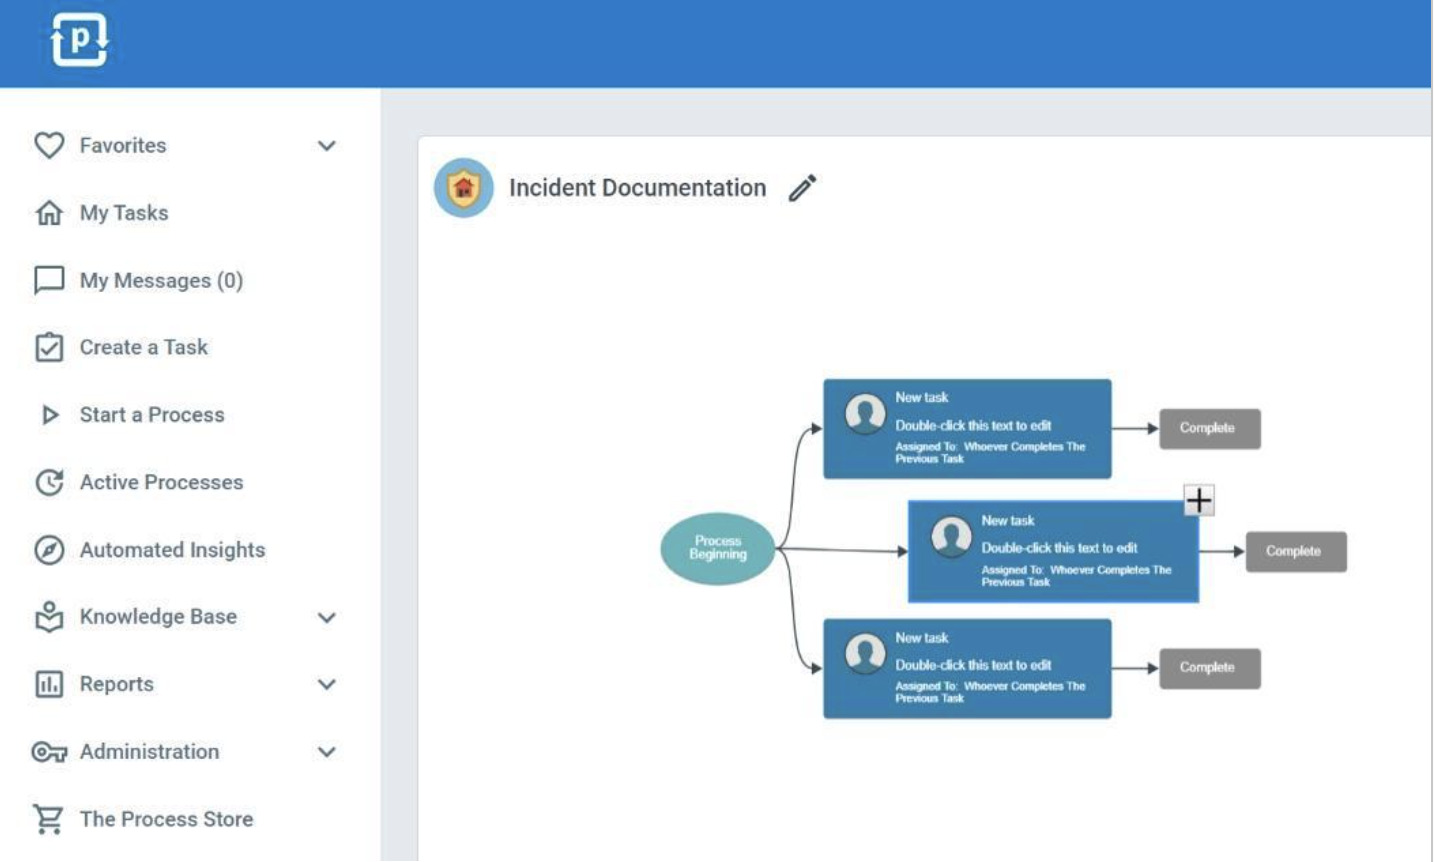1434x862 pixels.
Task: Click 'New task' title in bottom task
Action: pyautogui.click(x=921, y=637)
